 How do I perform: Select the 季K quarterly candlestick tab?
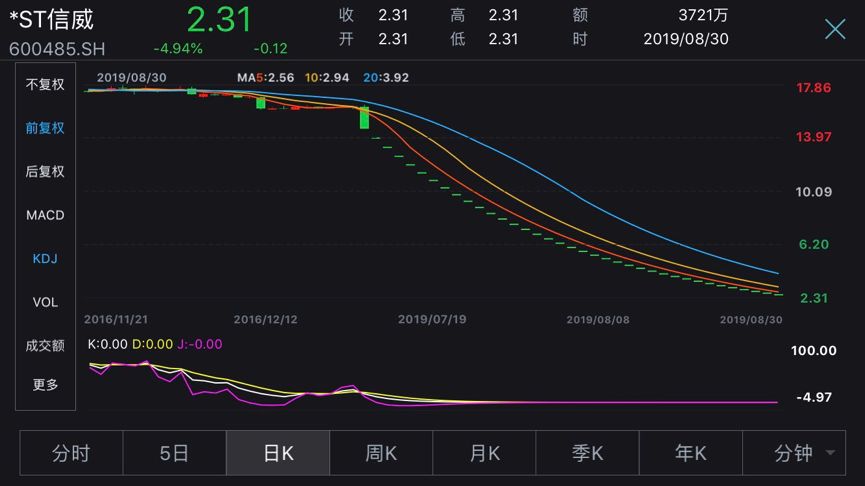click(588, 453)
